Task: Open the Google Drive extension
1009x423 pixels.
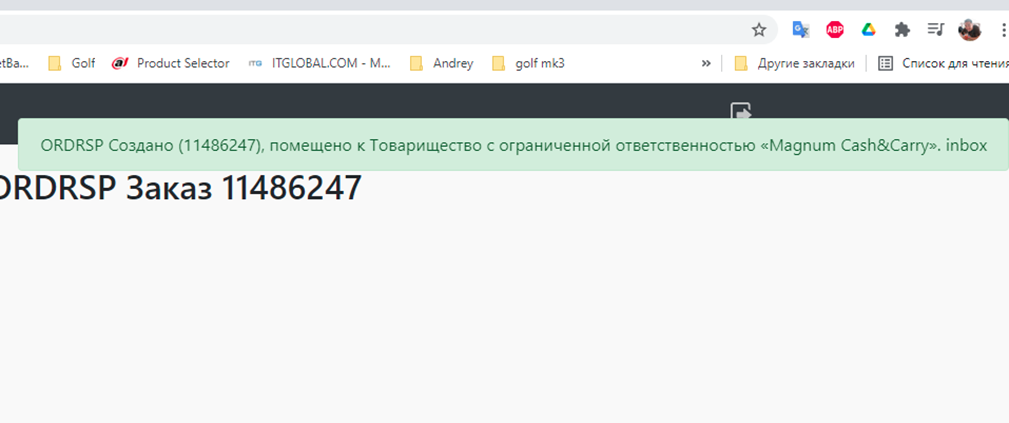Action: [869, 30]
